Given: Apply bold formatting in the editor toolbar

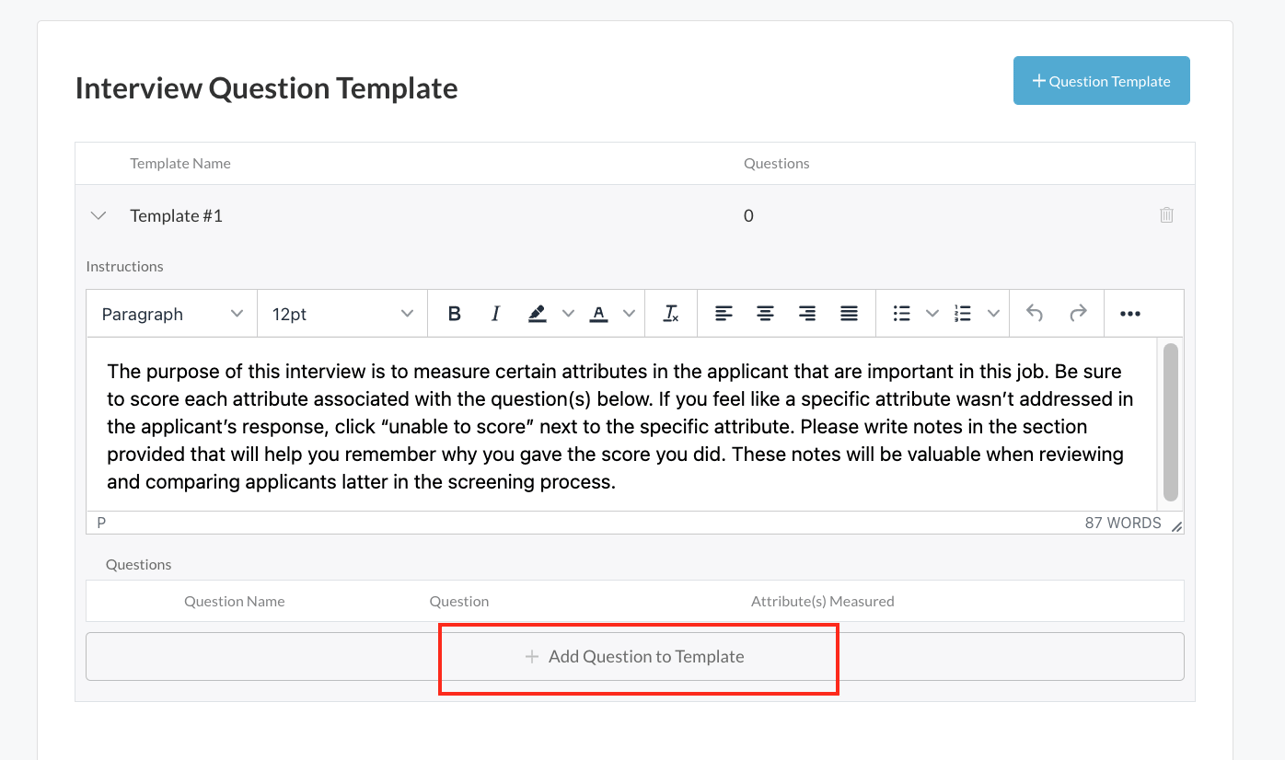Looking at the screenshot, I should pos(455,313).
